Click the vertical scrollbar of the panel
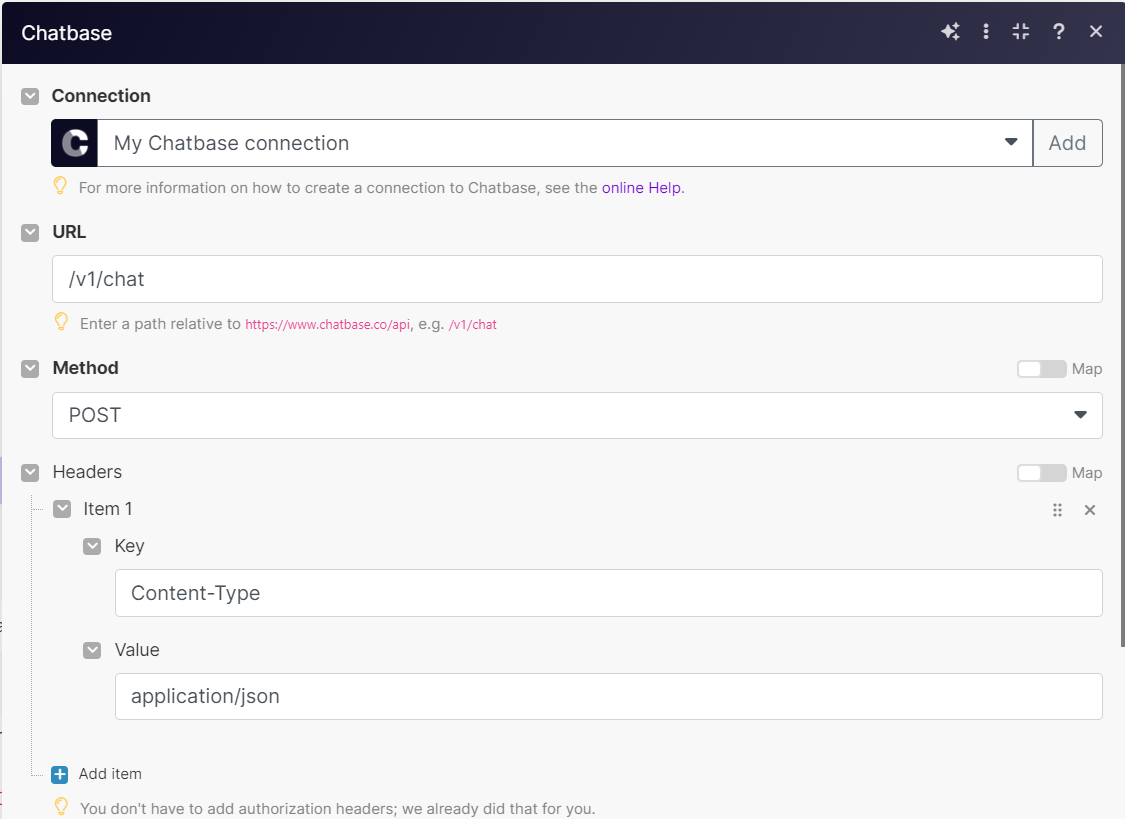 click(1121, 355)
